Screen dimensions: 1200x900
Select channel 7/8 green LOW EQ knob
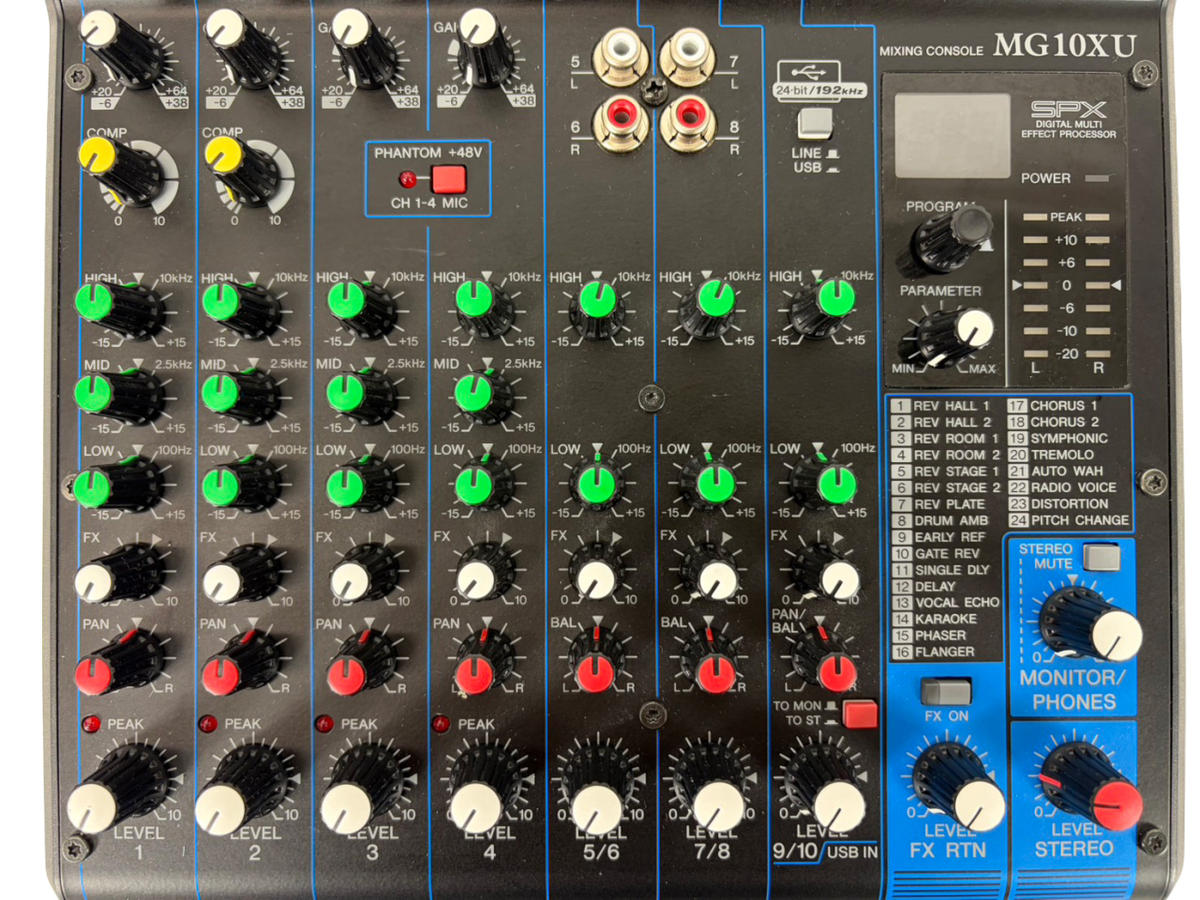tap(711, 487)
